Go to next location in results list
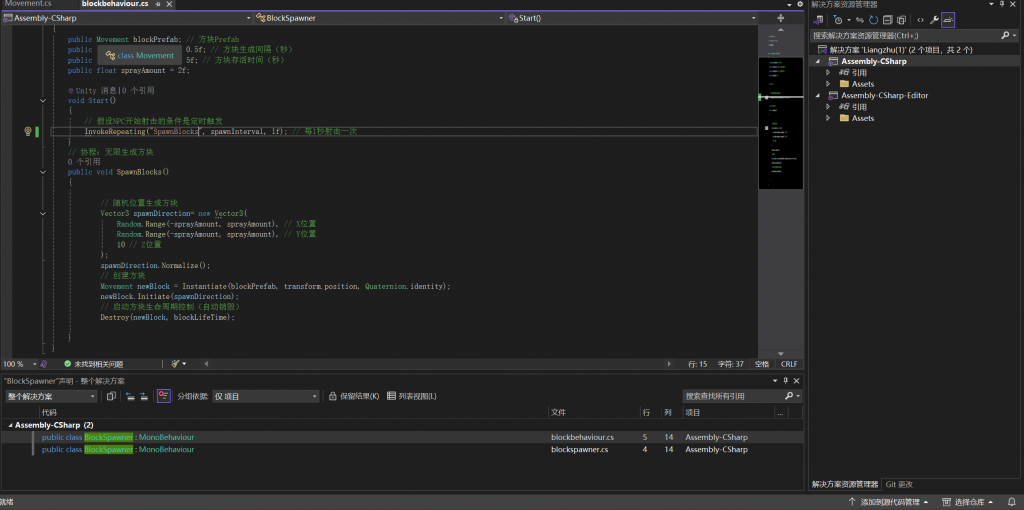 tap(144, 396)
